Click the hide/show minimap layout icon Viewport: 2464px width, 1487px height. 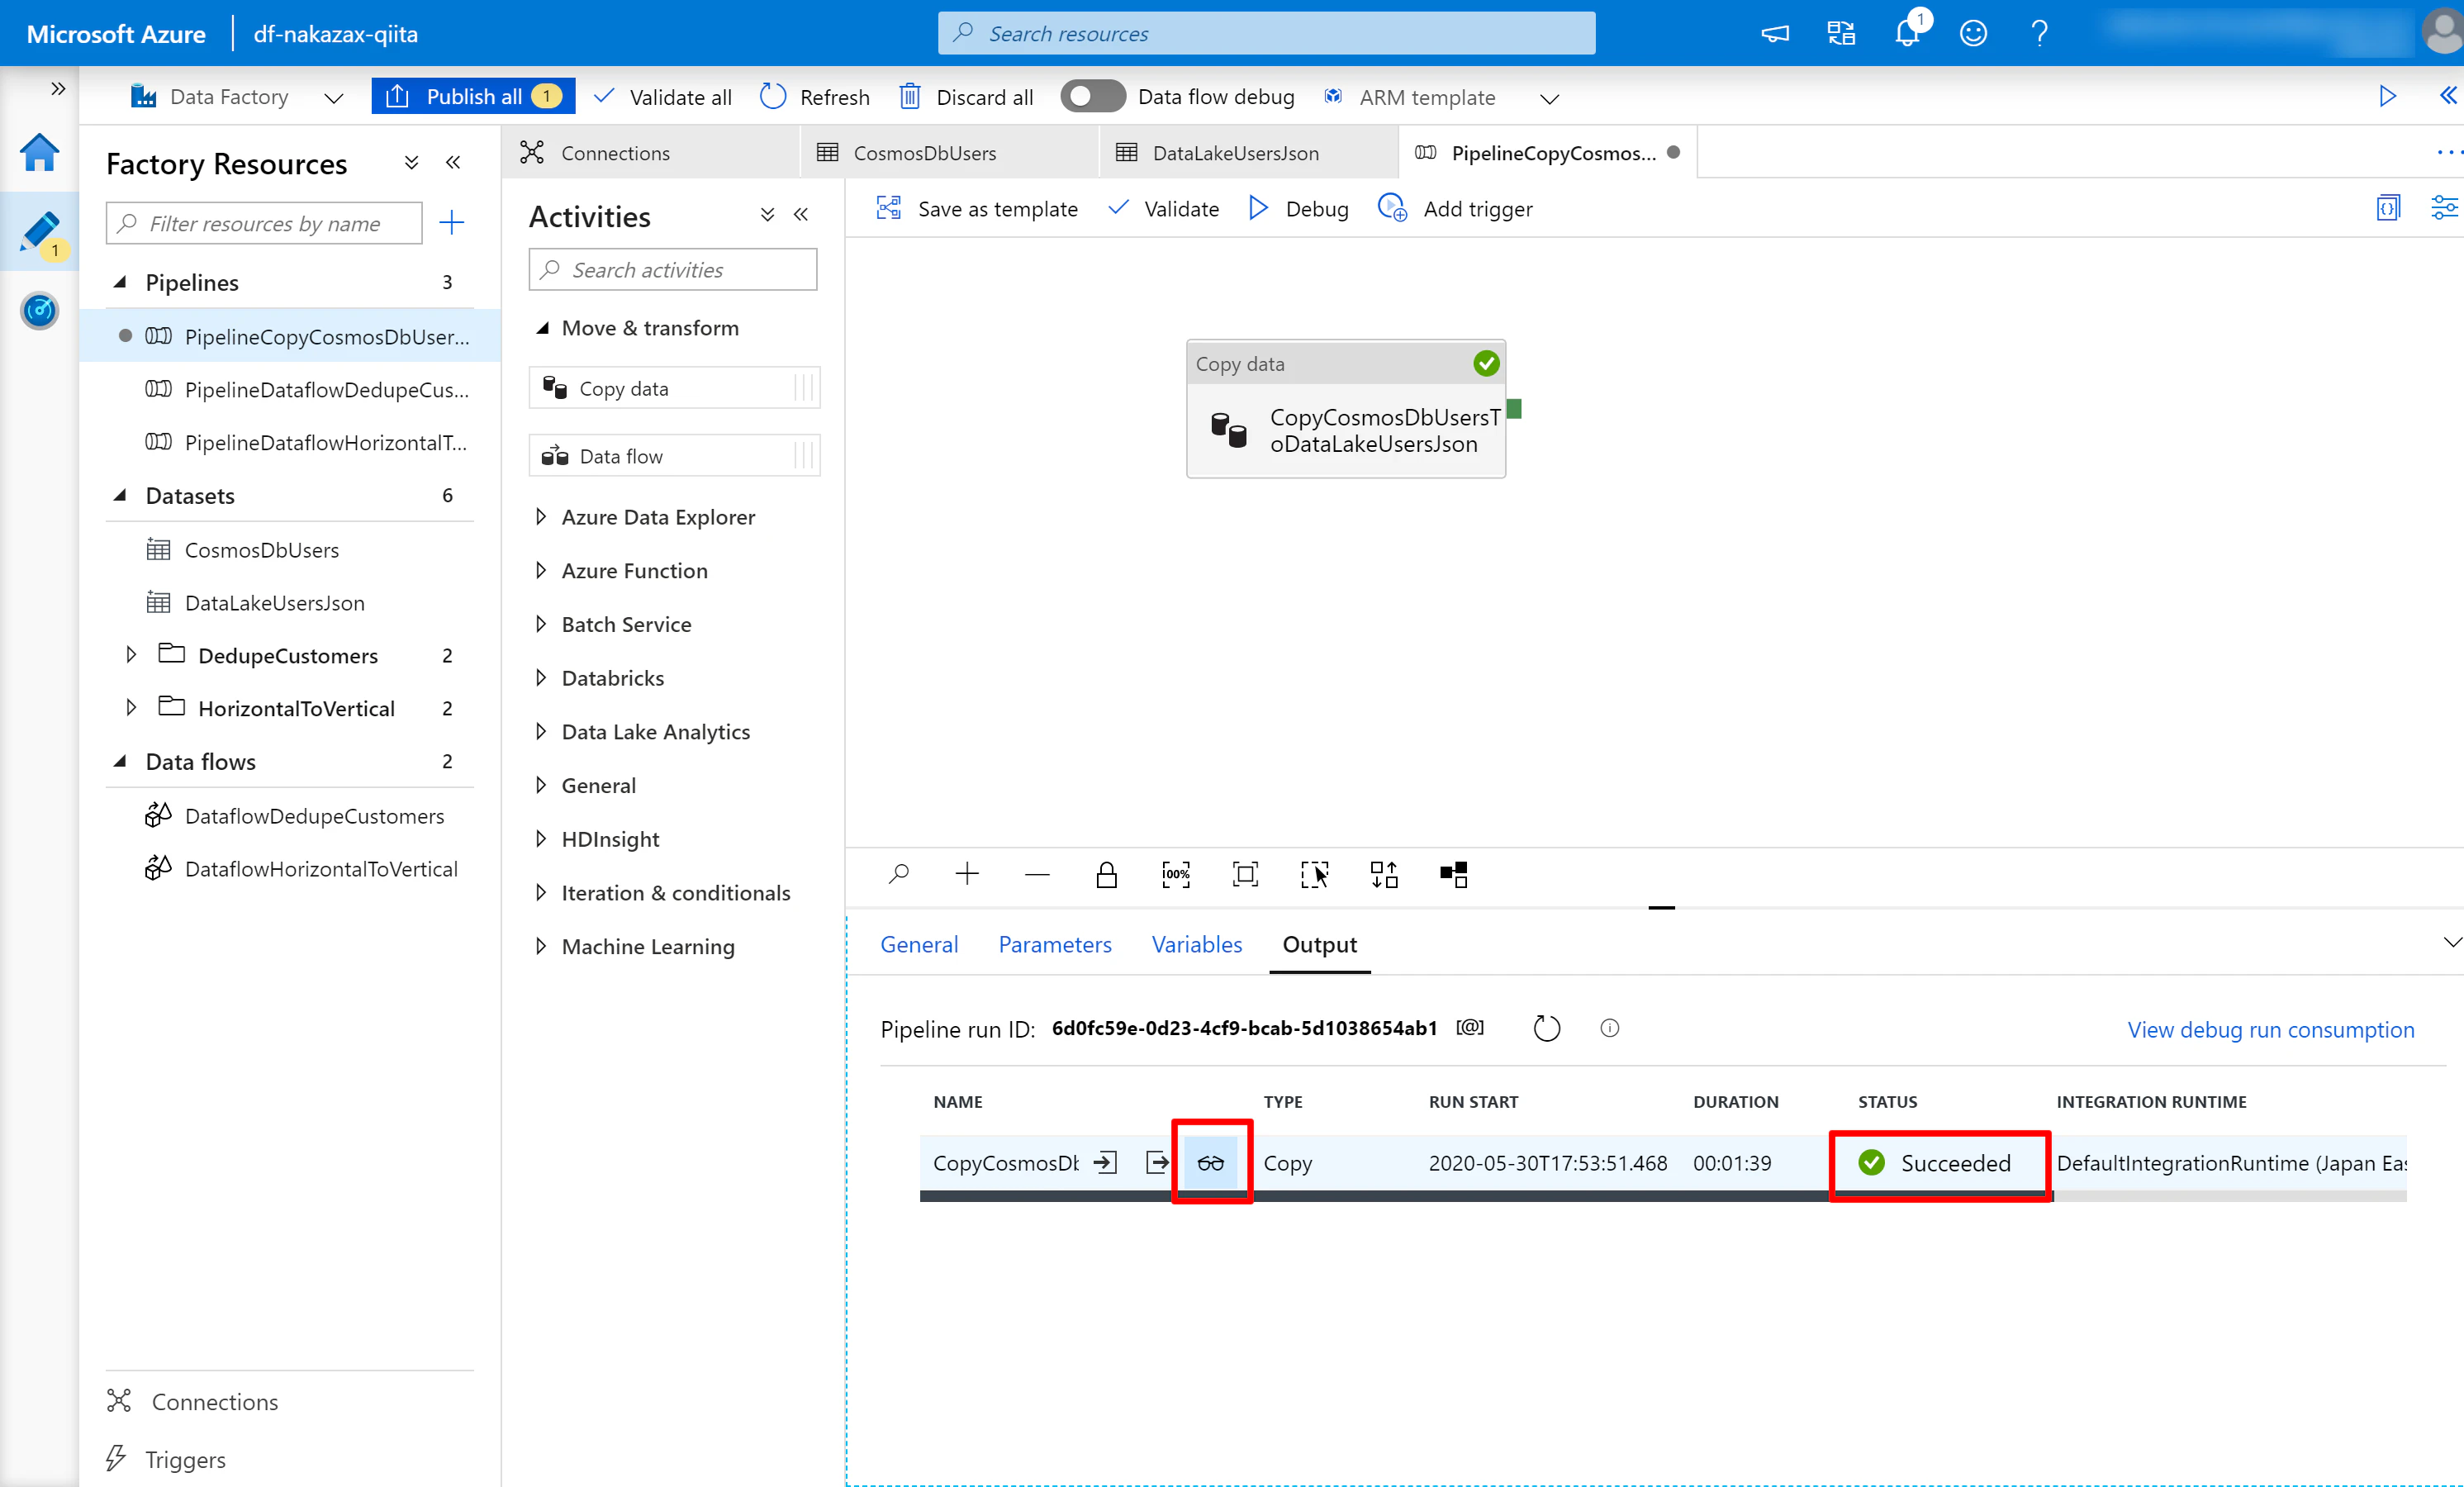[1453, 875]
